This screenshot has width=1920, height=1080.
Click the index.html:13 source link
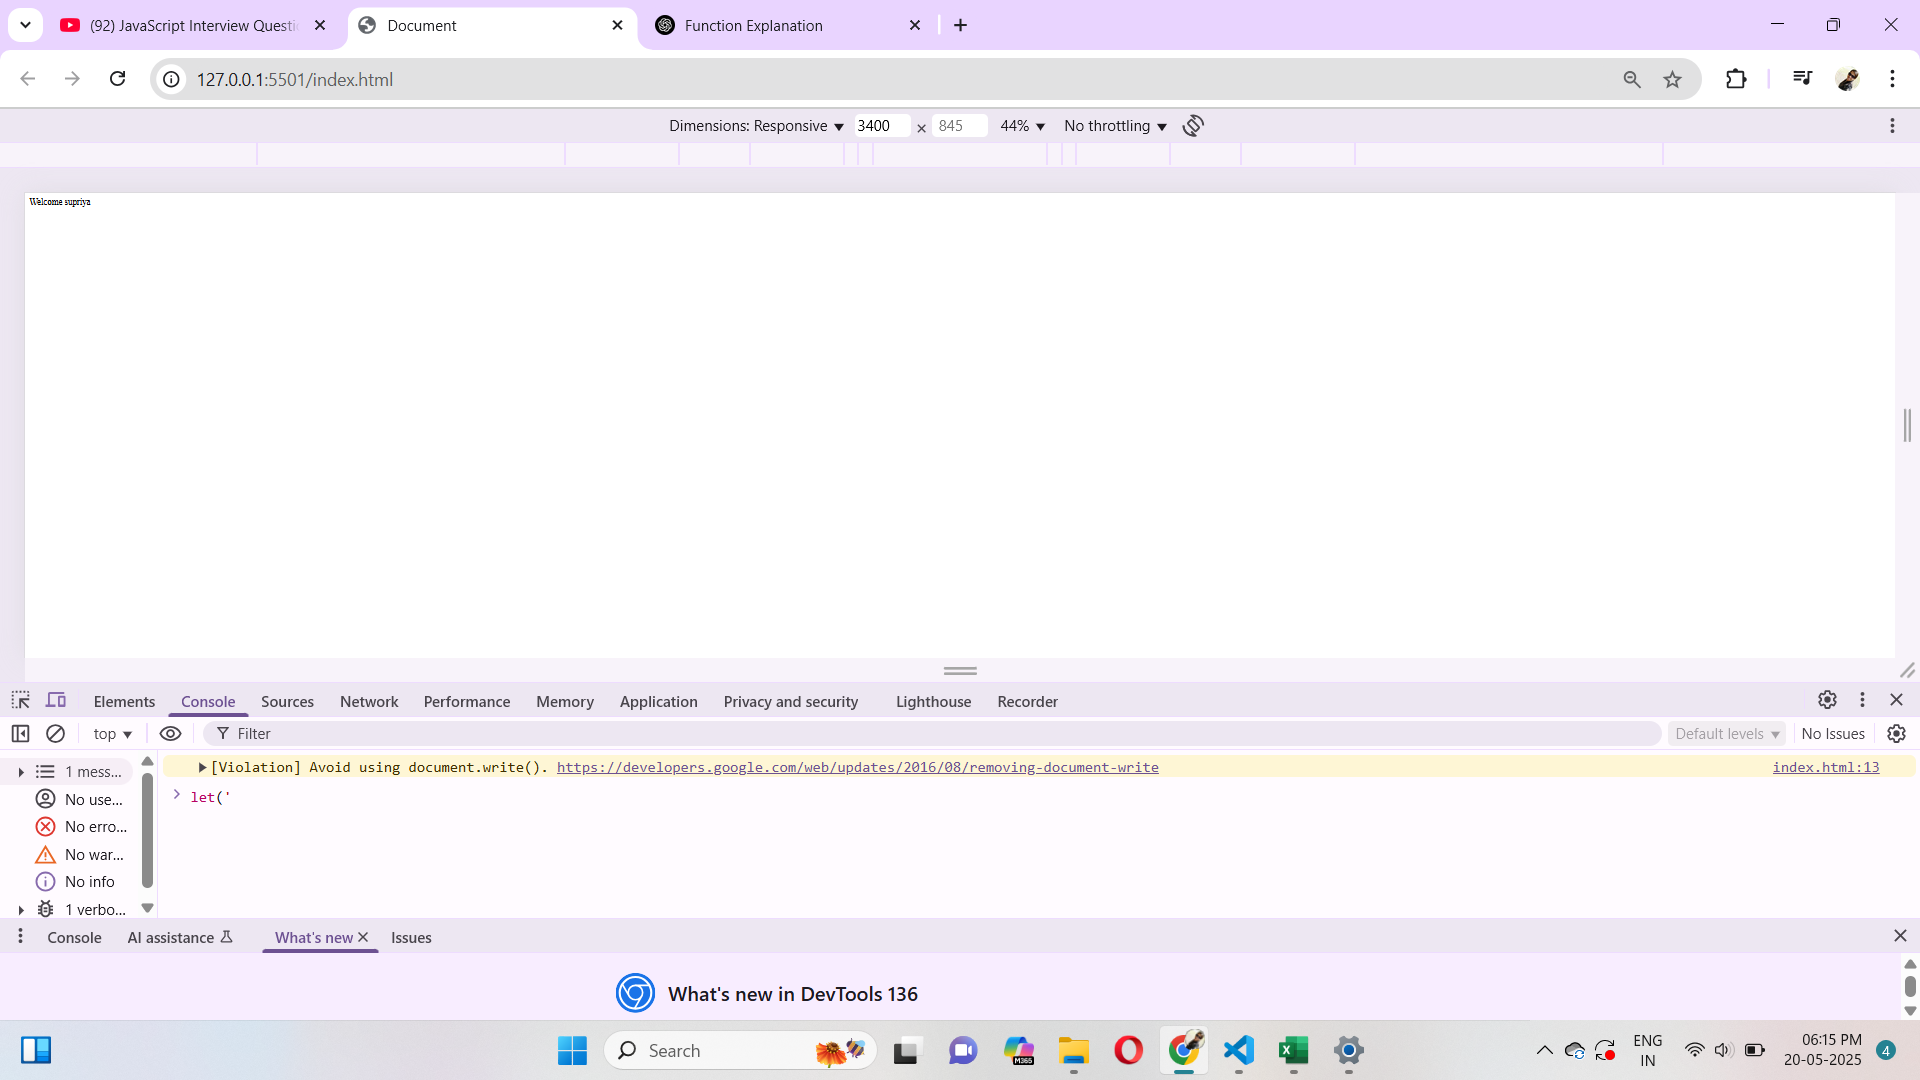(1825, 767)
